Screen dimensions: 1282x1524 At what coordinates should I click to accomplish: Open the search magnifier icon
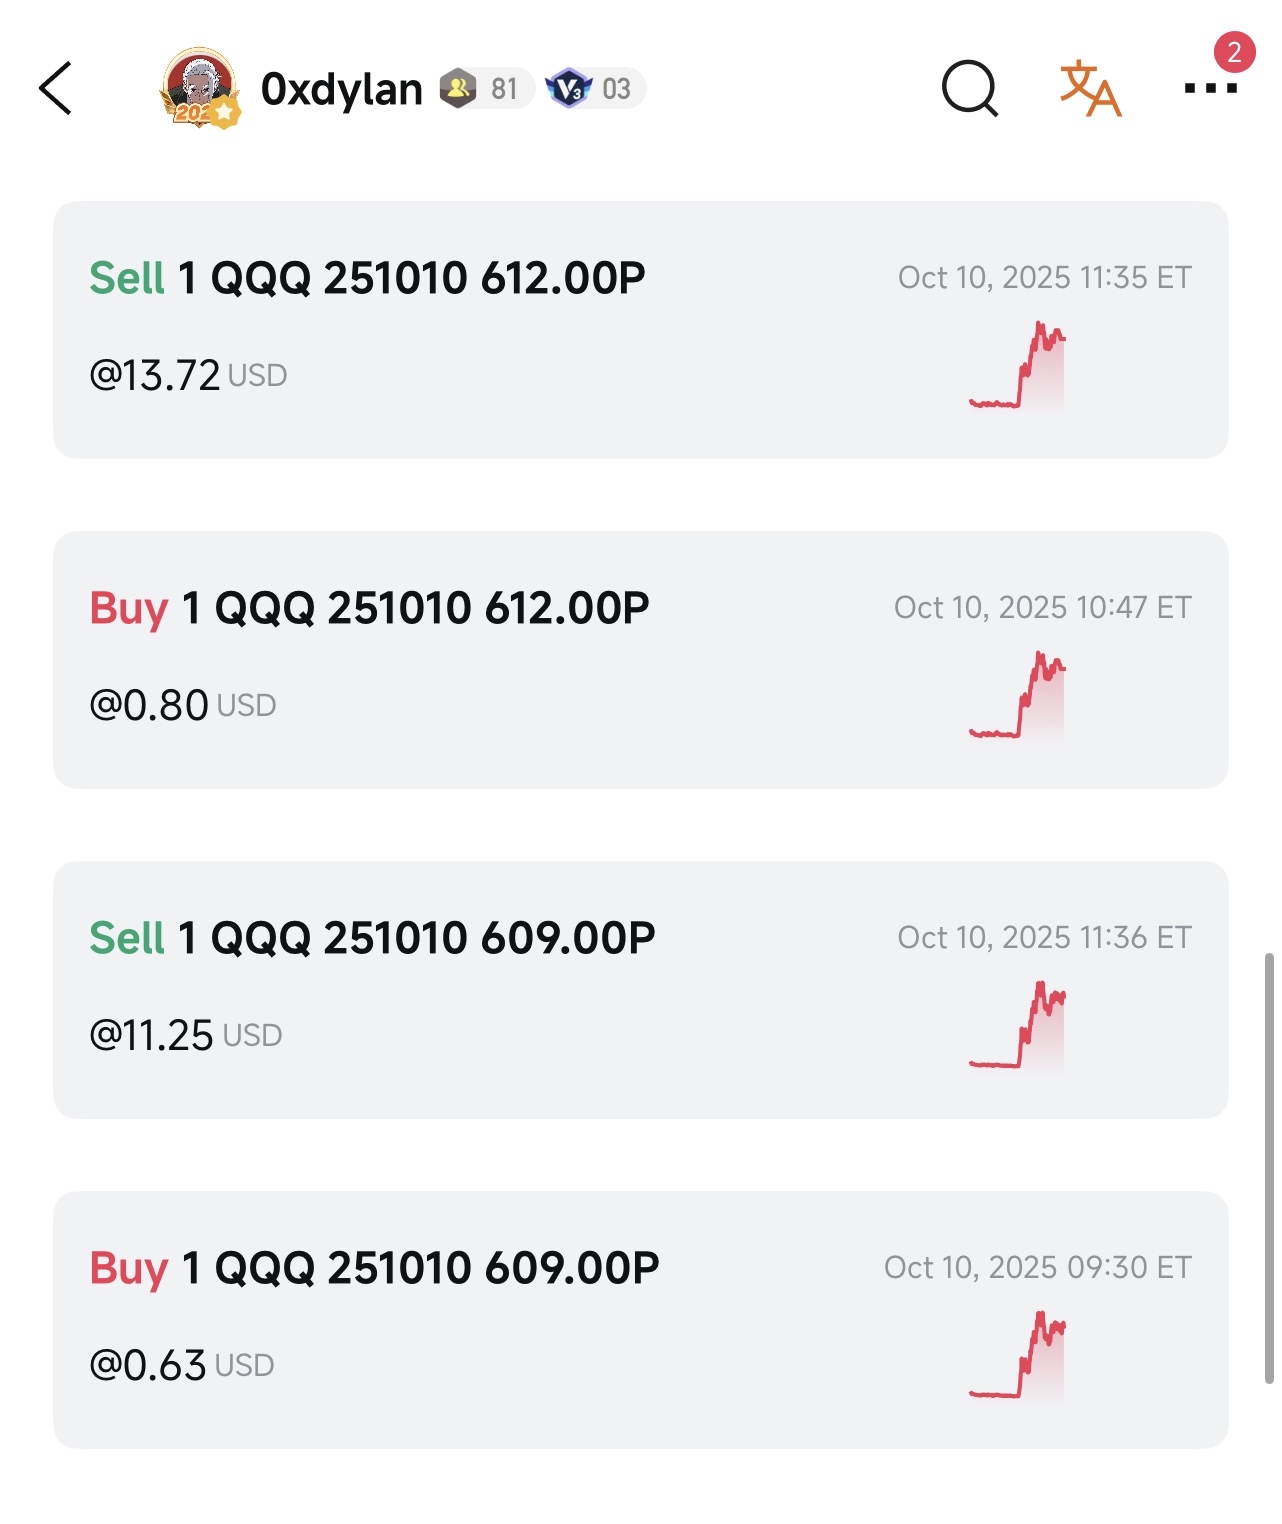(x=969, y=88)
